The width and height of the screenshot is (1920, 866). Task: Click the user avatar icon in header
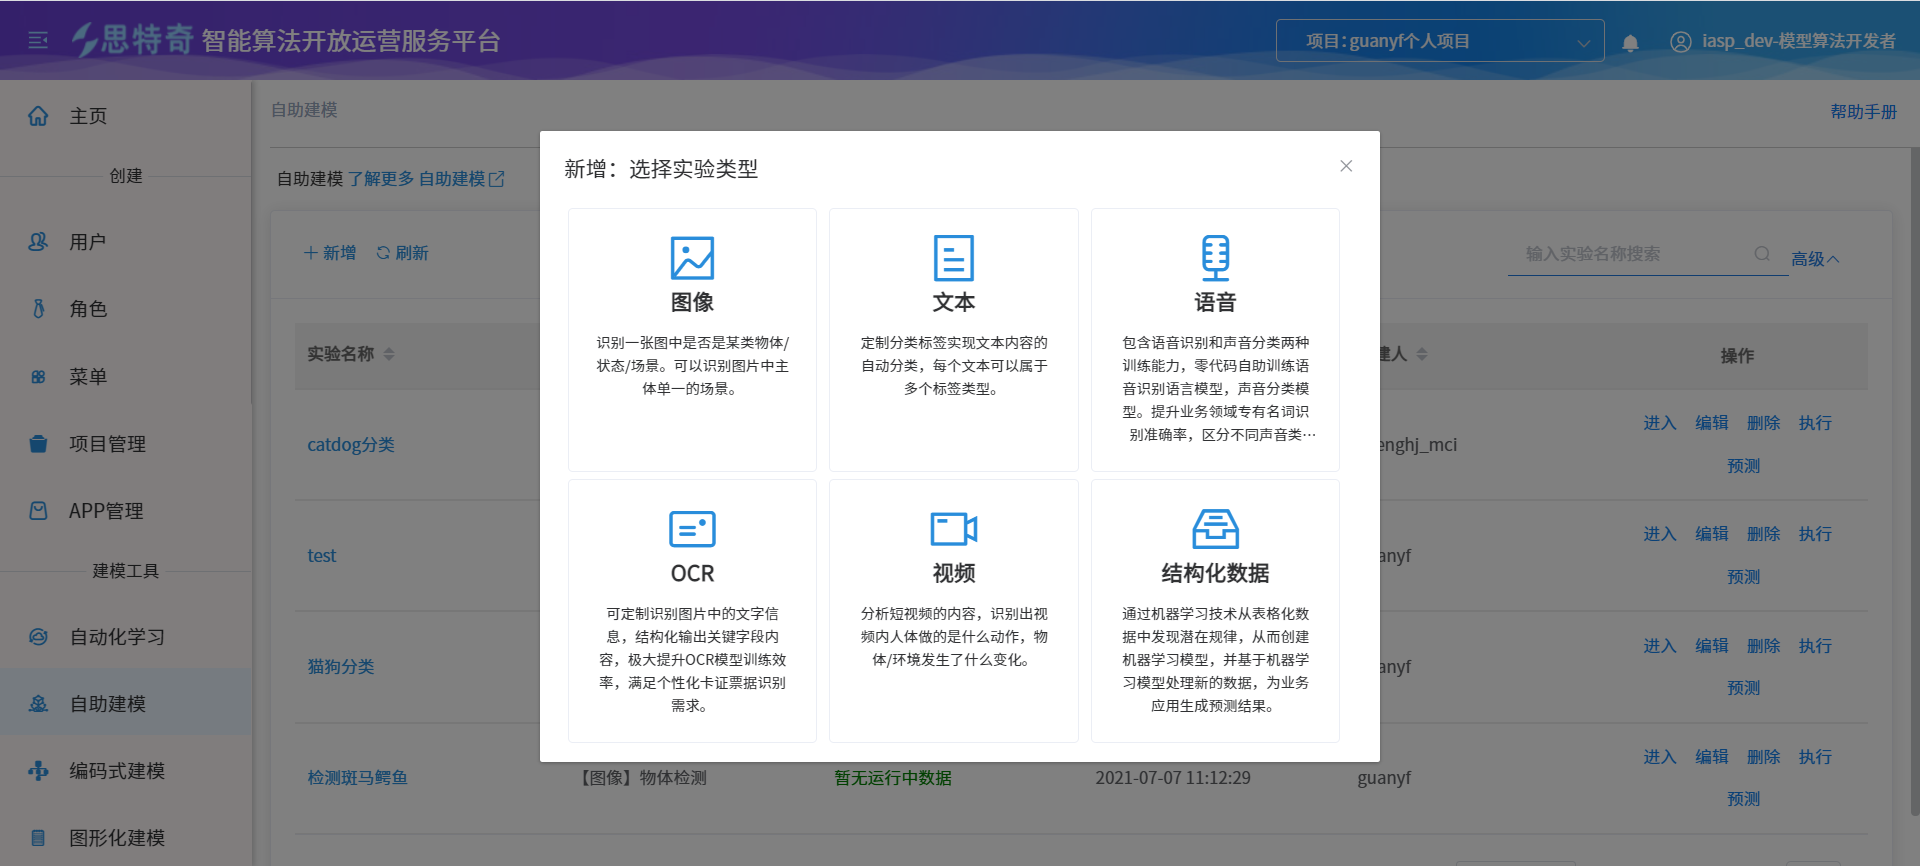(1681, 41)
